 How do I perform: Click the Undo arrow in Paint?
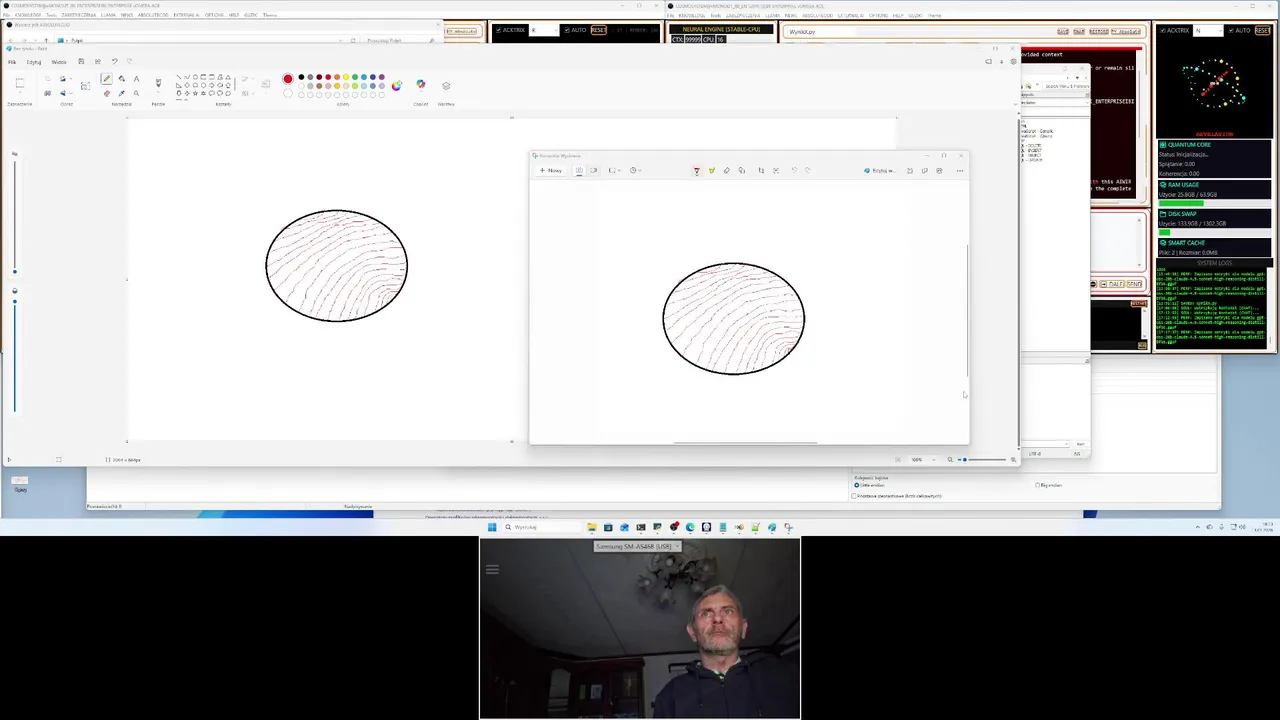tap(114, 61)
